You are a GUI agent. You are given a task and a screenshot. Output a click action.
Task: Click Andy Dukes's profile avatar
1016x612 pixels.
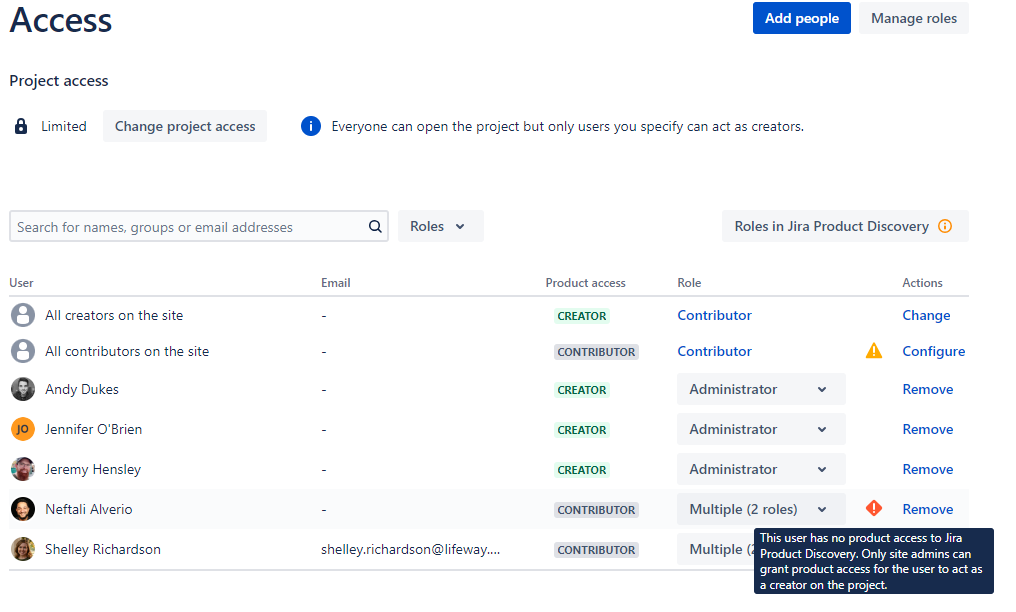(x=22, y=388)
